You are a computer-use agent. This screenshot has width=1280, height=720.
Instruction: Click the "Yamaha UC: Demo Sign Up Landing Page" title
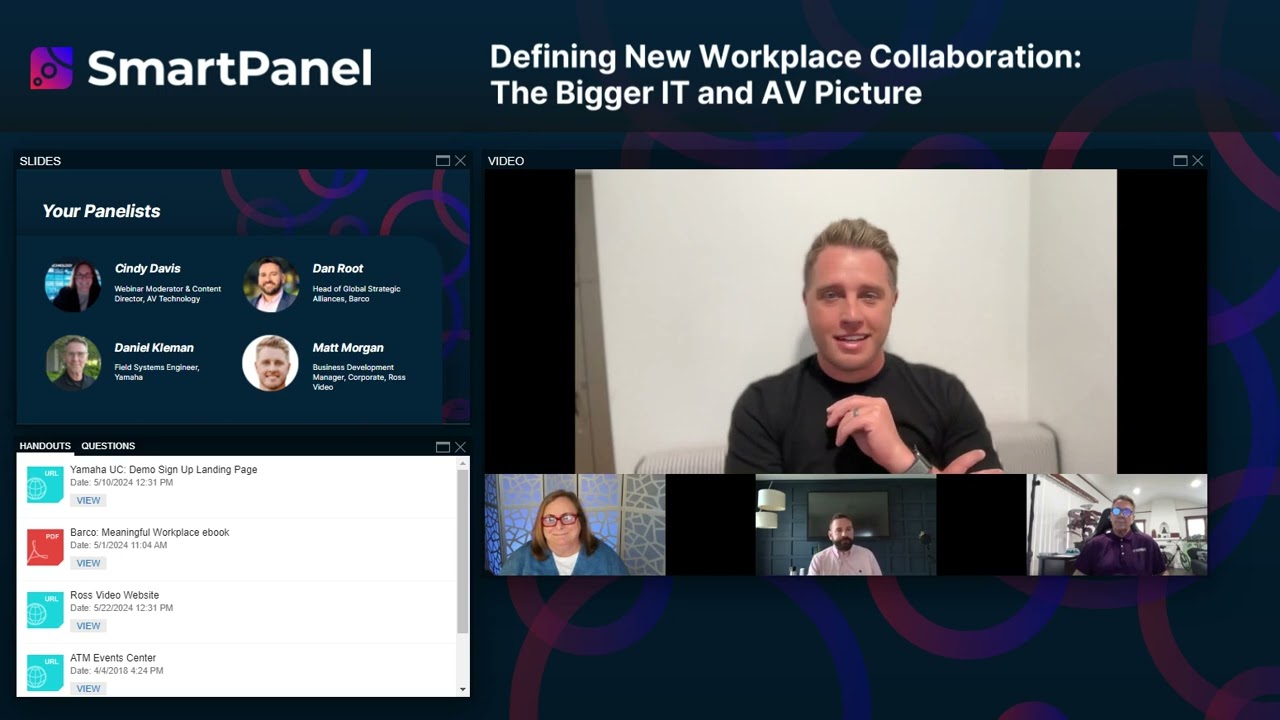pos(163,470)
